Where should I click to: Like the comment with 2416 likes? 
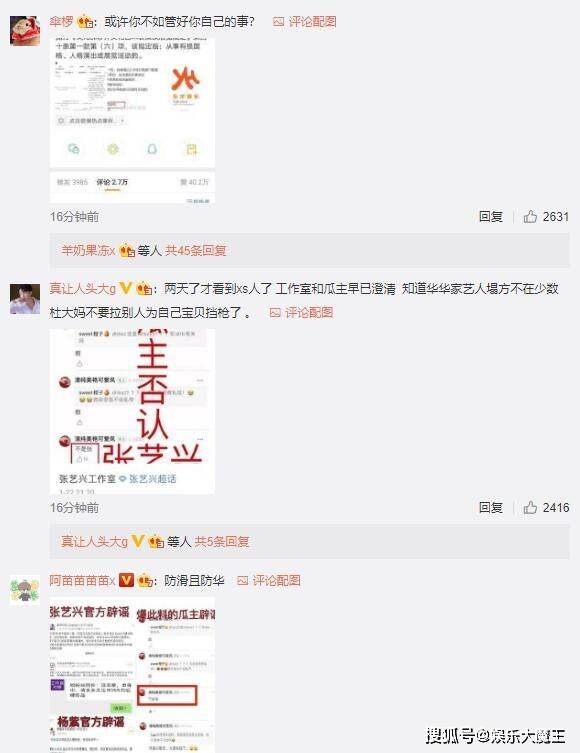point(530,508)
